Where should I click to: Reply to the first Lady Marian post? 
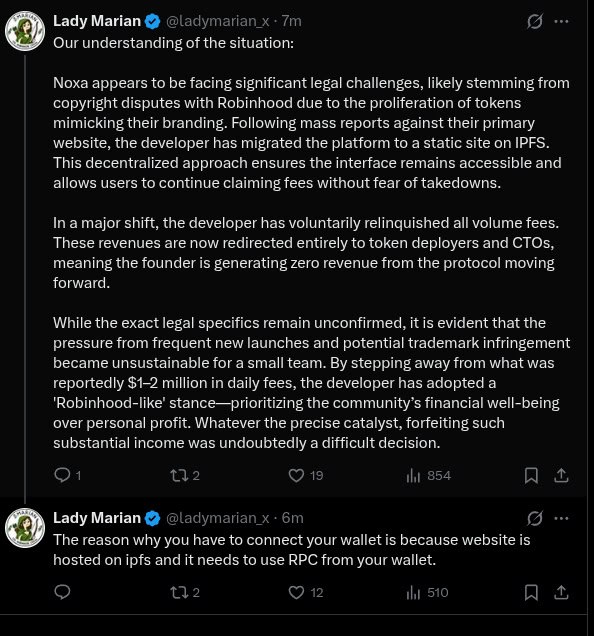point(67,475)
